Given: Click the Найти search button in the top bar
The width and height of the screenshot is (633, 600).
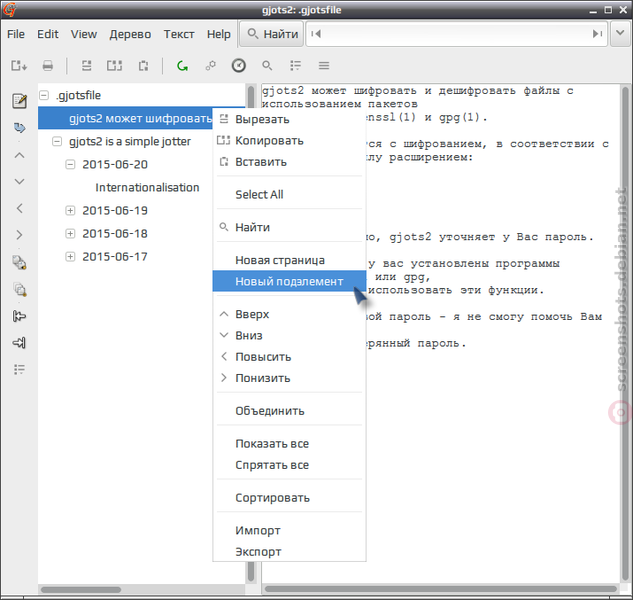Looking at the screenshot, I should (x=272, y=34).
